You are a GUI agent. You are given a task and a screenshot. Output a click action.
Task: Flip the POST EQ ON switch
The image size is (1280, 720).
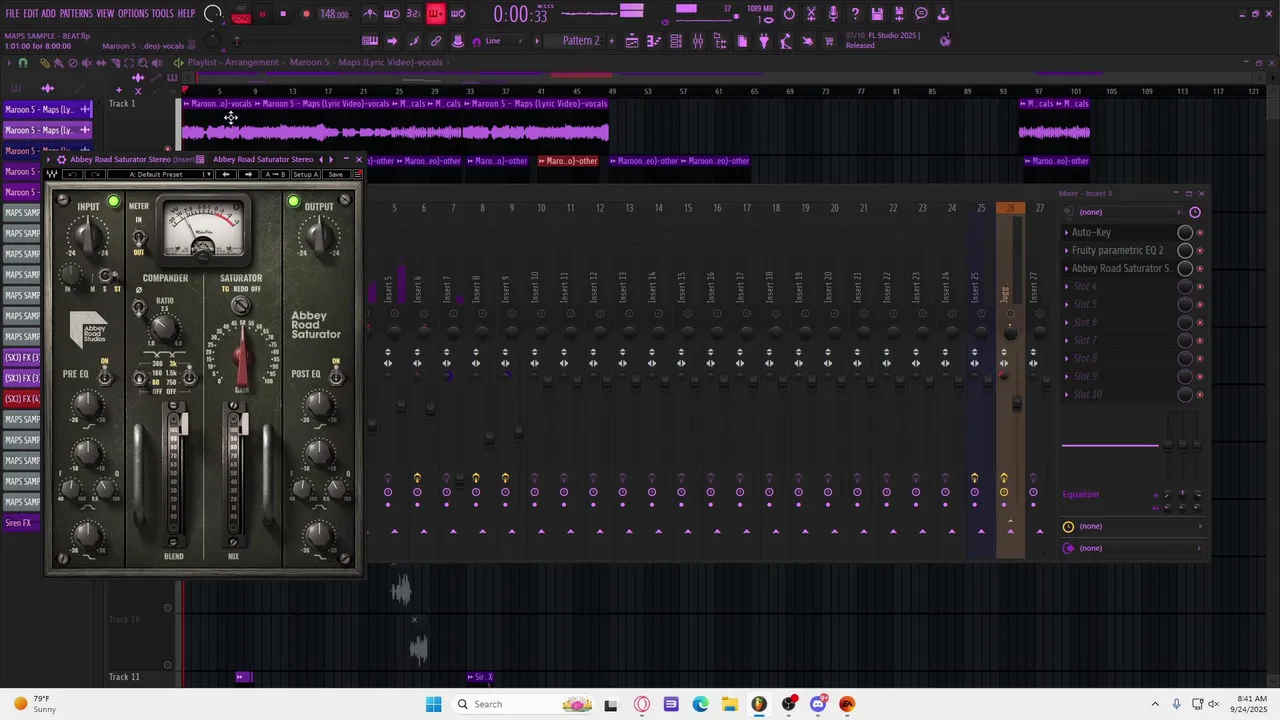tap(336, 377)
